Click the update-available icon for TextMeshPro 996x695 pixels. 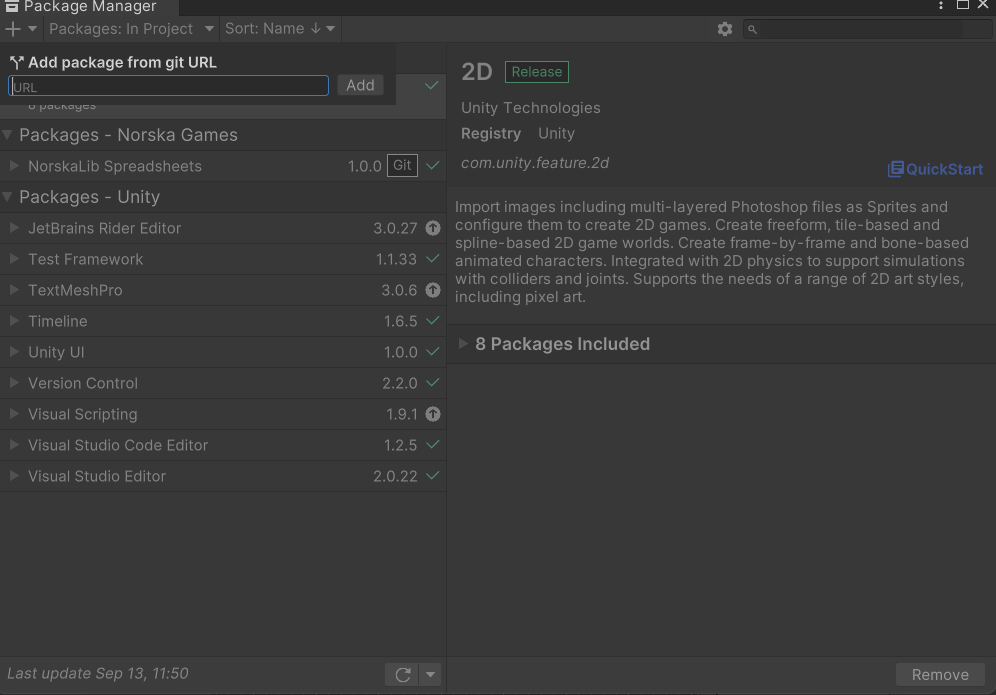[x=433, y=290]
